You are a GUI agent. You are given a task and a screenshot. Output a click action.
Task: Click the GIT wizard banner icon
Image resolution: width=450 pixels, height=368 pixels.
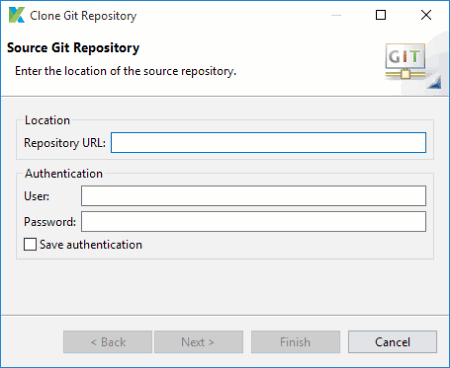click(x=405, y=62)
